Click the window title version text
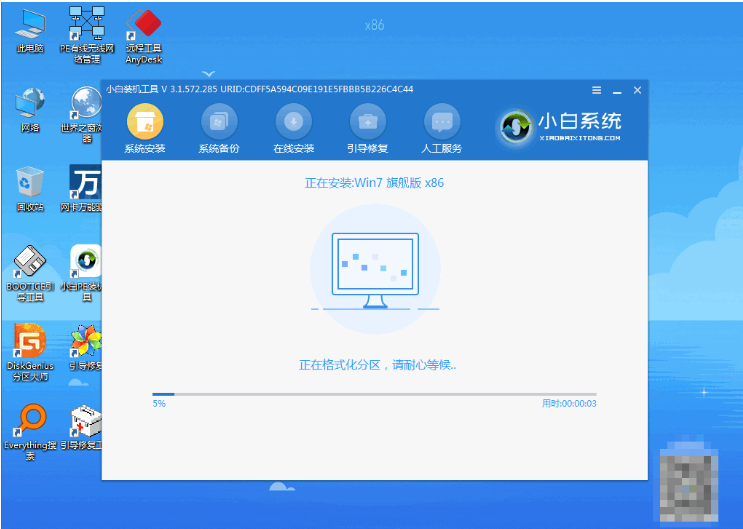Screen dimensions: 743x529 point(259,89)
